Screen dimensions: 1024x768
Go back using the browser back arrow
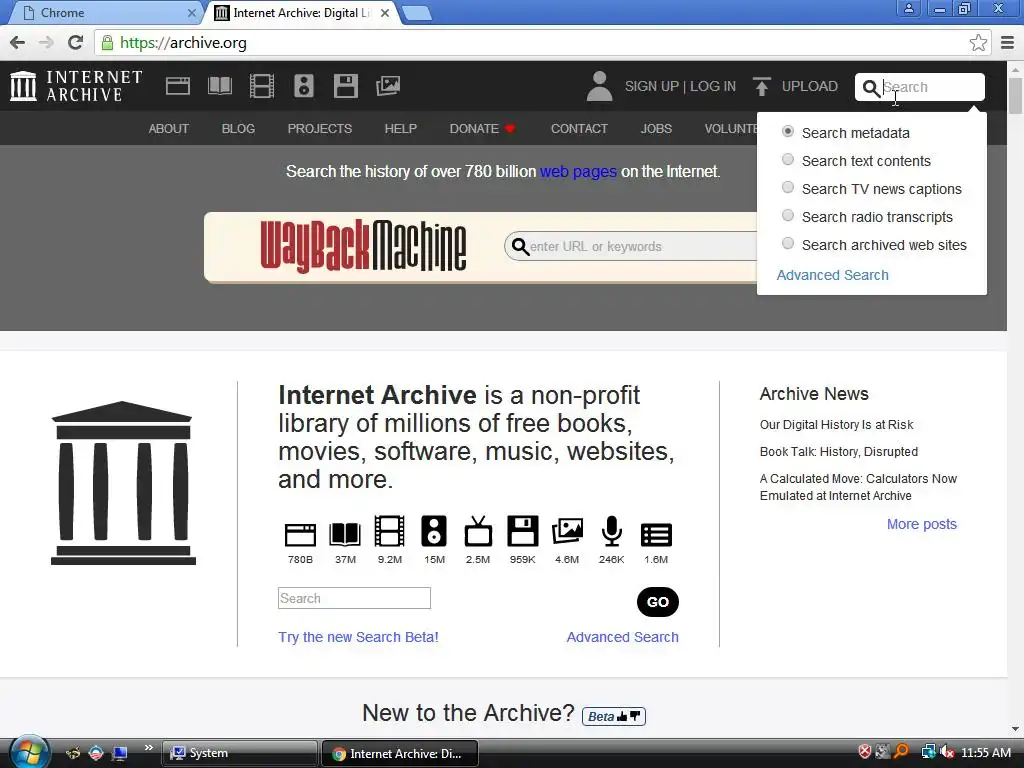18,43
